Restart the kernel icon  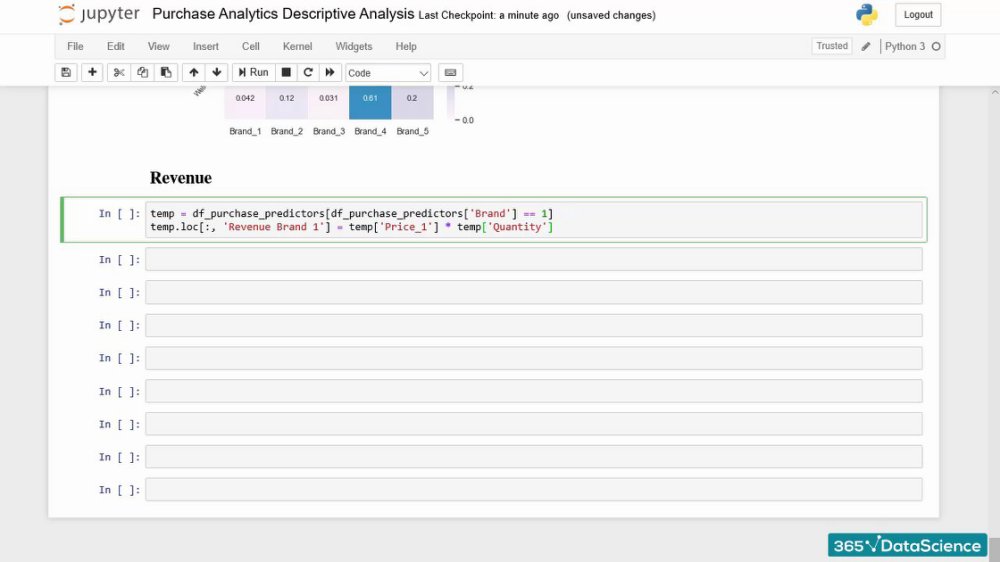[308, 73]
